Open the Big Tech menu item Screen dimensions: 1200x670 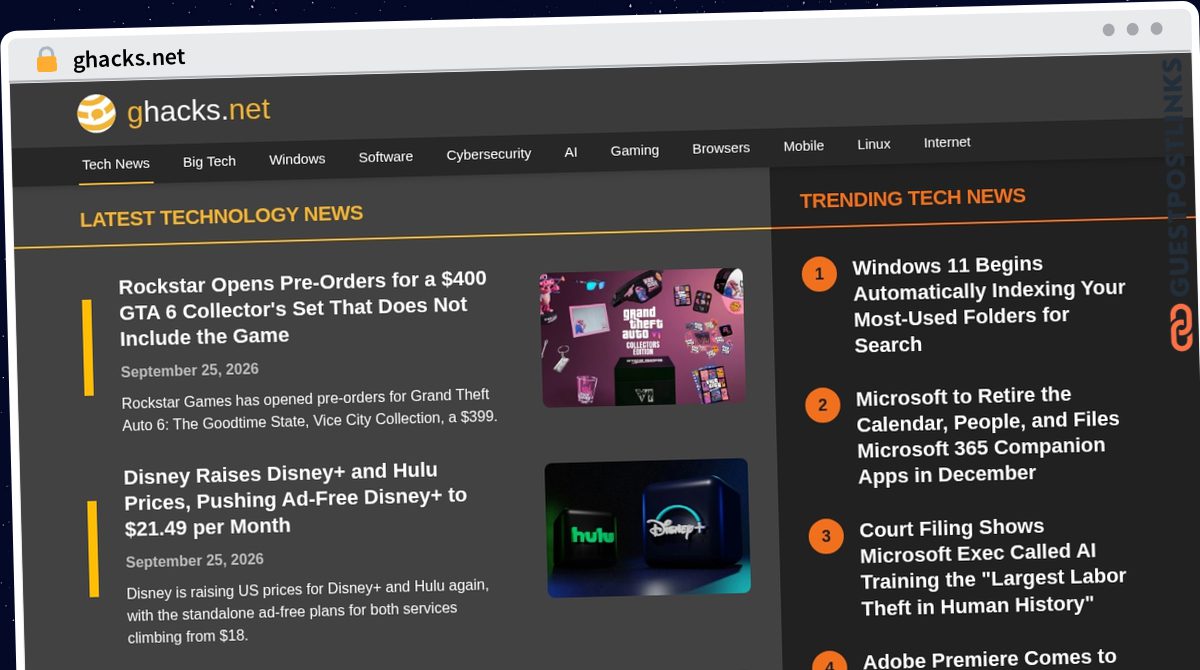point(209,161)
